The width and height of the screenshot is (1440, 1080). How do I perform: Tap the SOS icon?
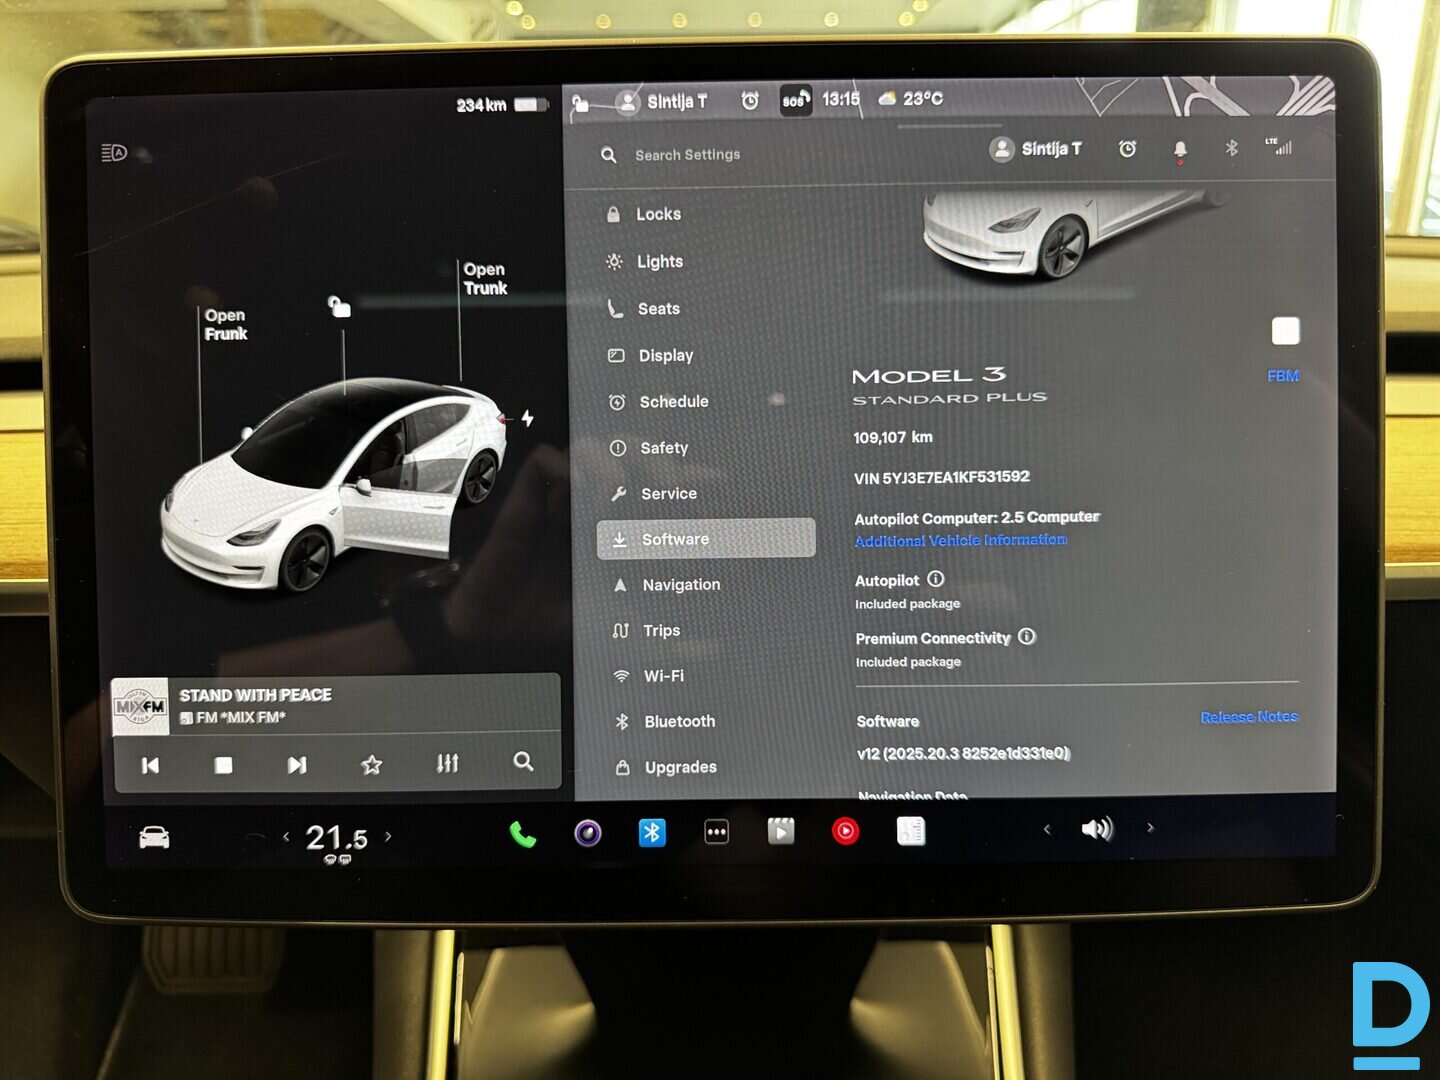click(x=795, y=100)
